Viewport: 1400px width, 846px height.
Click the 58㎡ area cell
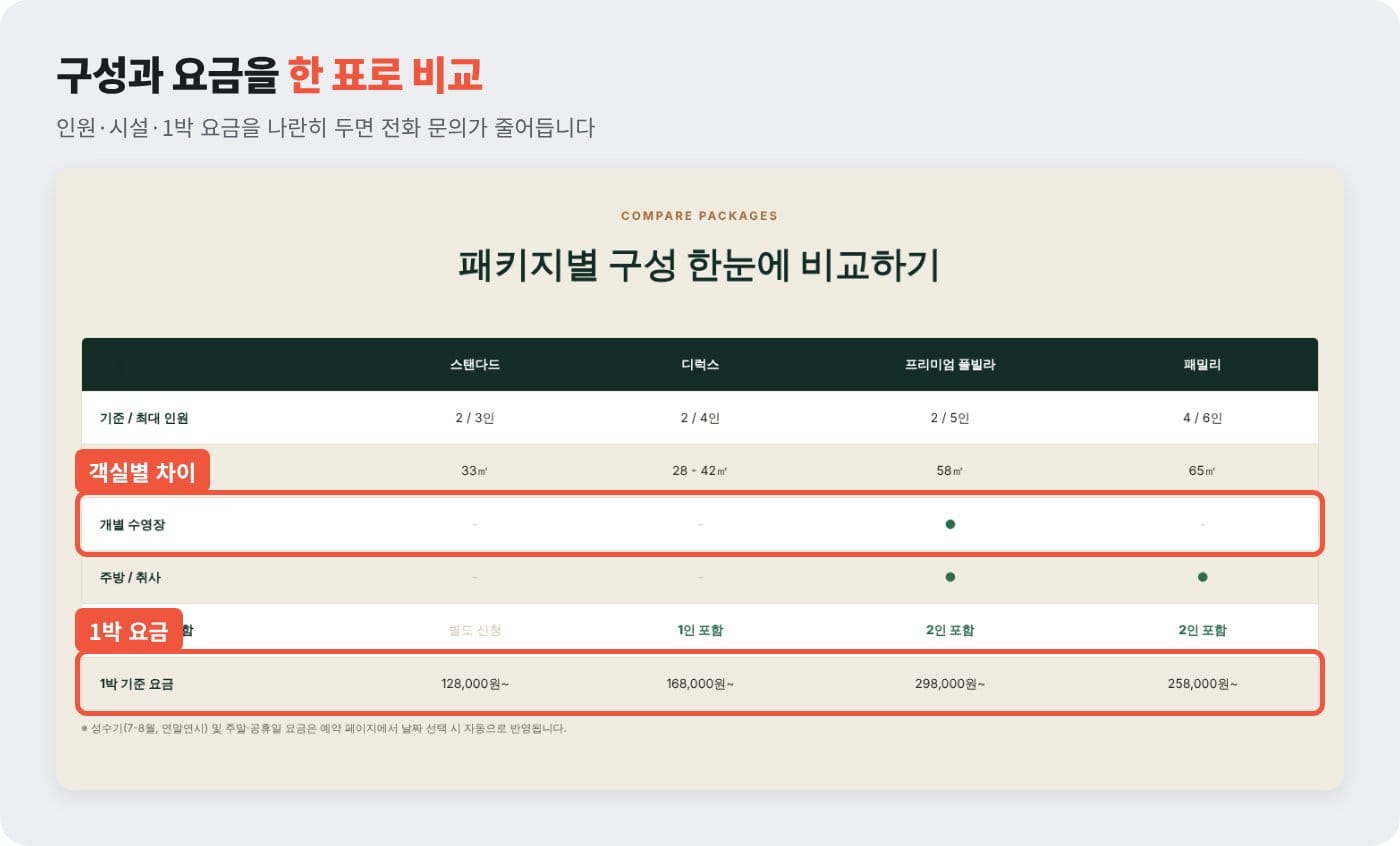tap(950, 471)
